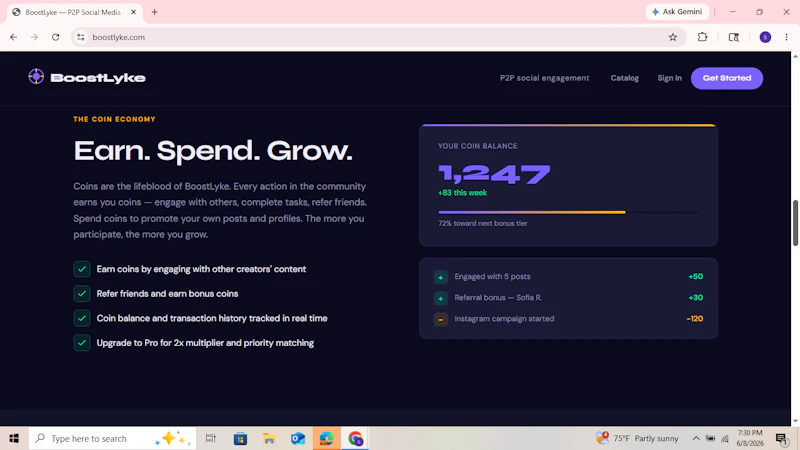Open Outlook from taskbar
800x450 pixels.
click(x=298, y=438)
